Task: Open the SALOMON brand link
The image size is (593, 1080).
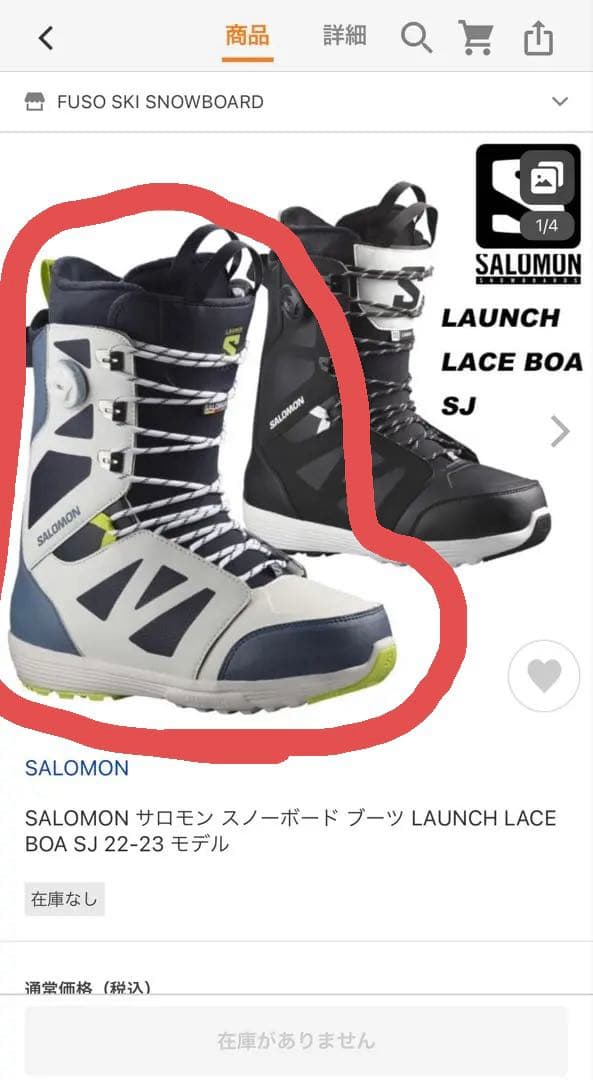Action: coord(76,768)
